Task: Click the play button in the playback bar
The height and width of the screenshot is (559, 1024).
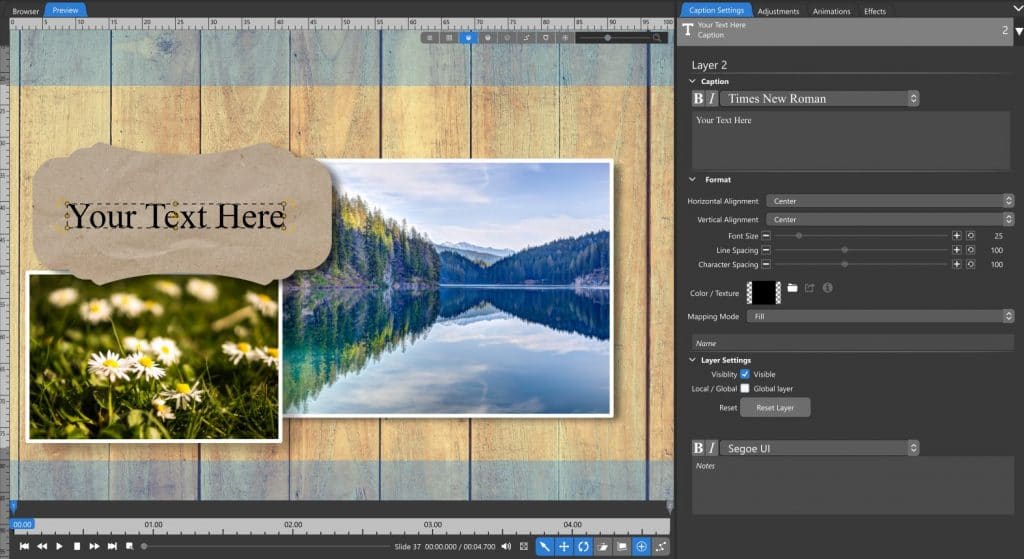Action: pyautogui.click(x=59, y=546)
